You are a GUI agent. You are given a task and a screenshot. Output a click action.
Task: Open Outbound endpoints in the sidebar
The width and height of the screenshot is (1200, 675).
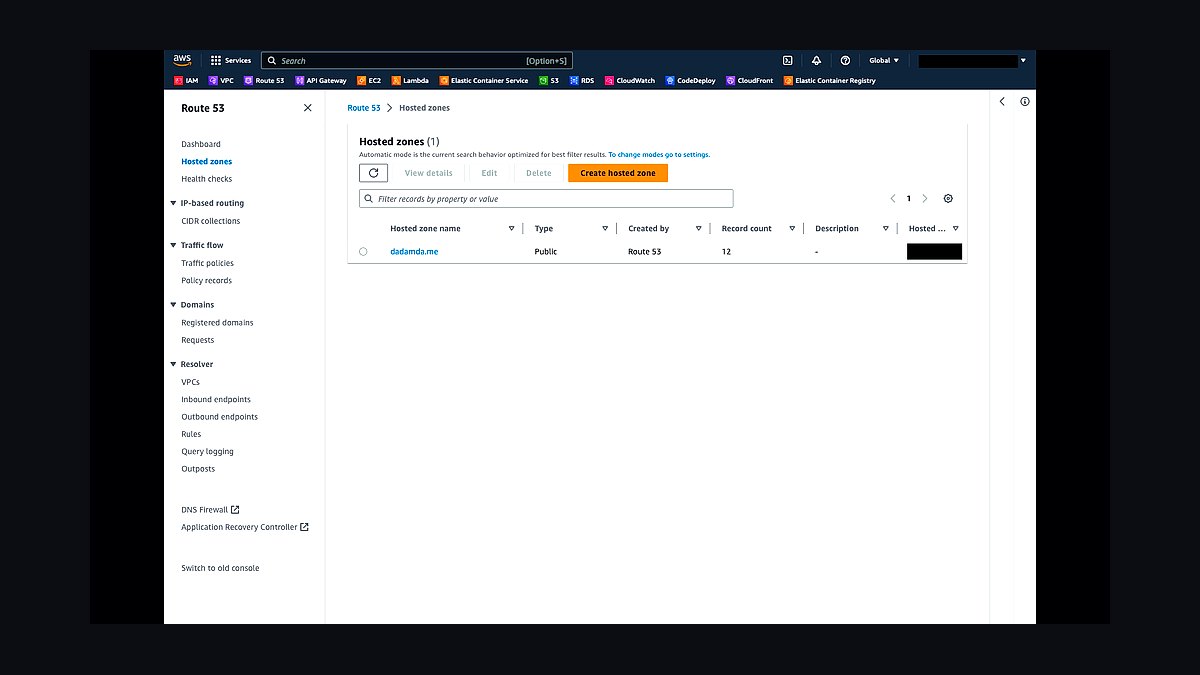click(x=219, y=417)
